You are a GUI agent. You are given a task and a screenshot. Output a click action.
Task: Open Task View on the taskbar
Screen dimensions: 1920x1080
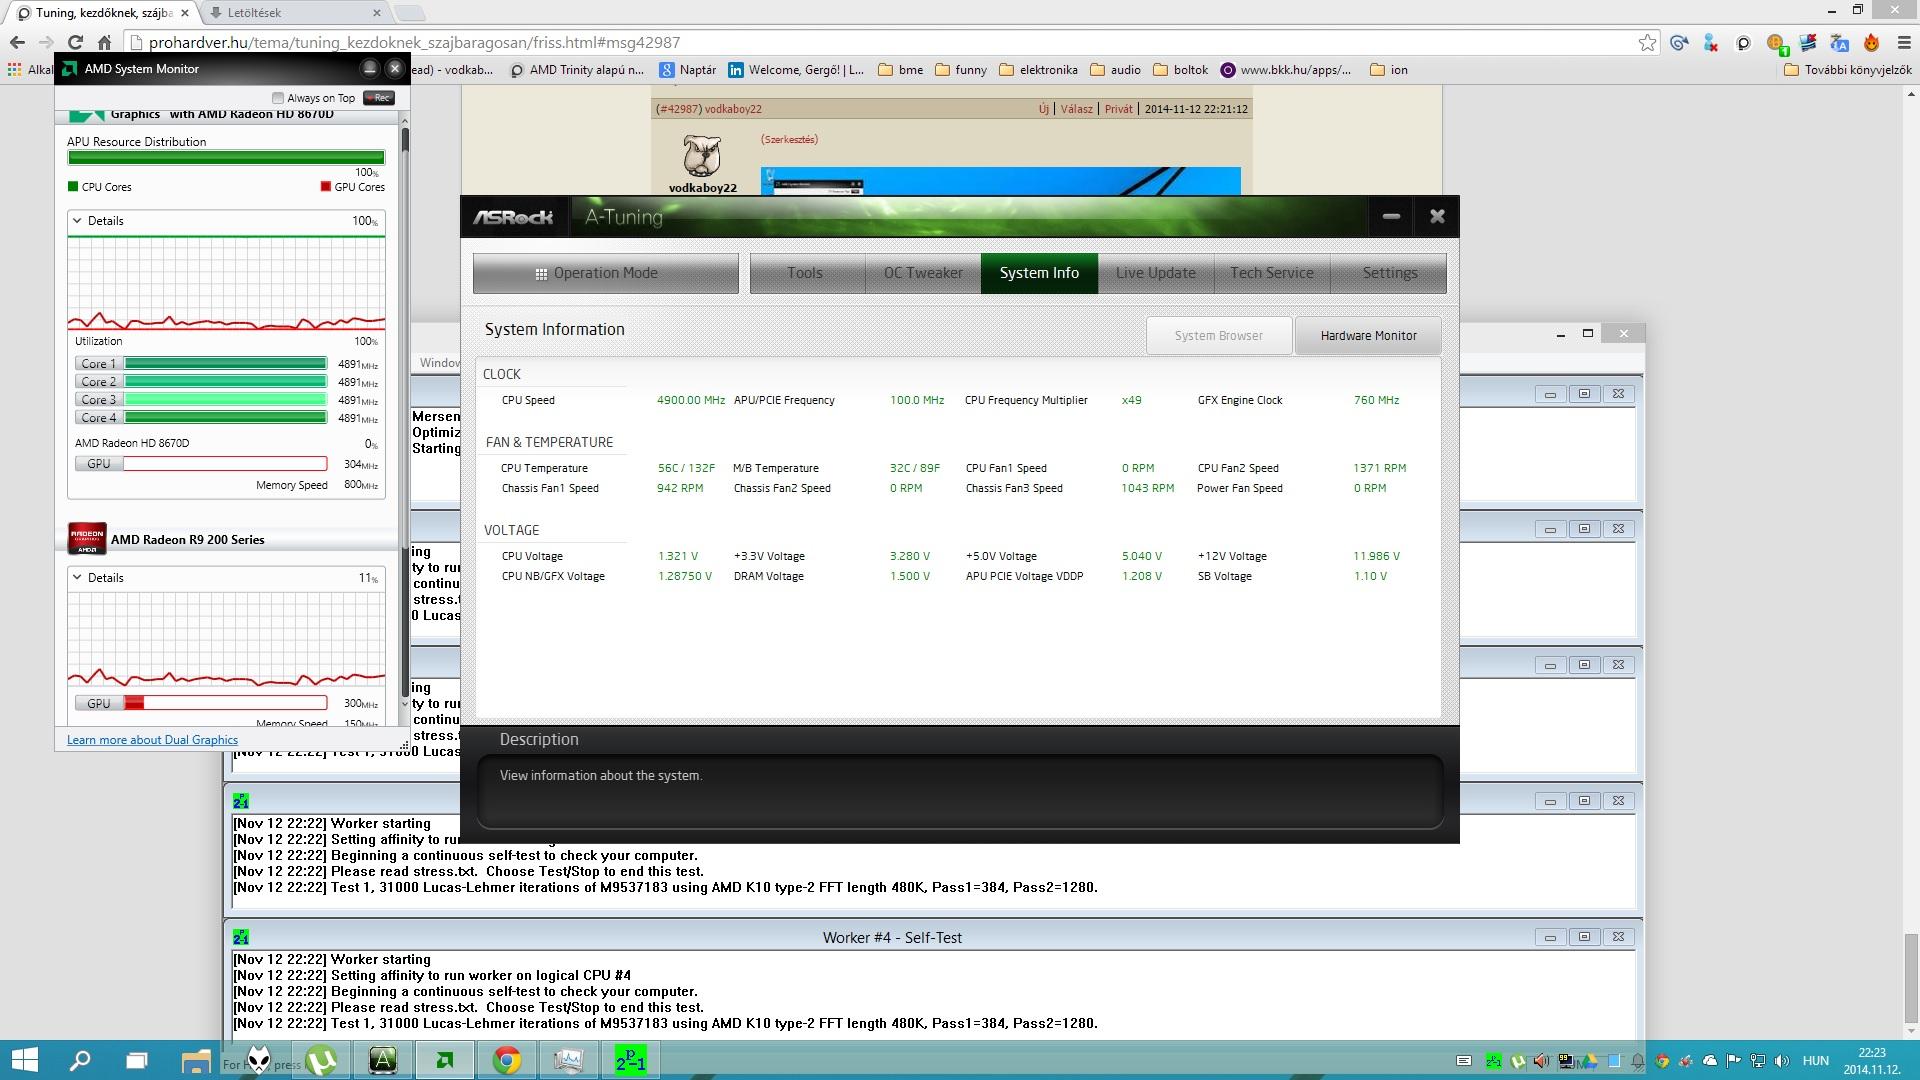136,1060
